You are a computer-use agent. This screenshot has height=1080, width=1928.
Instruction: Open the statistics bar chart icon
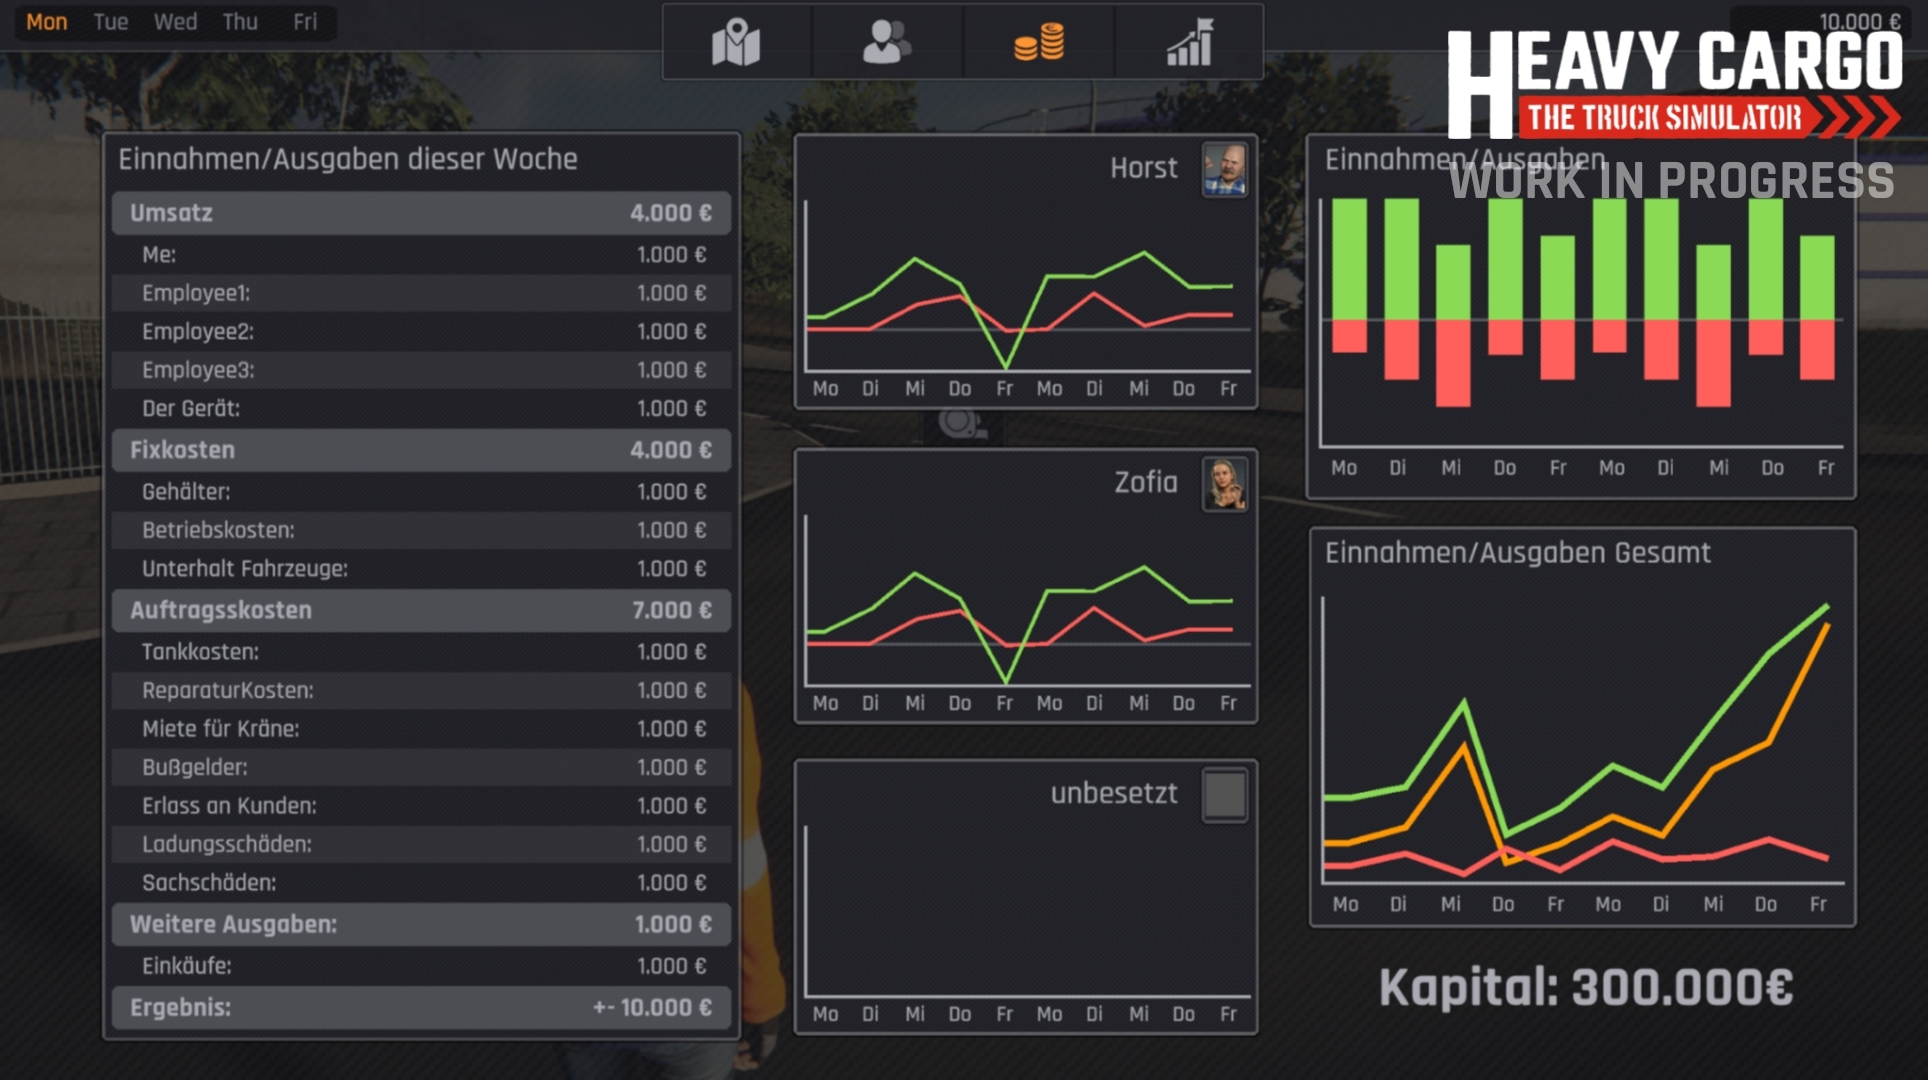(x=1189, y=43)
